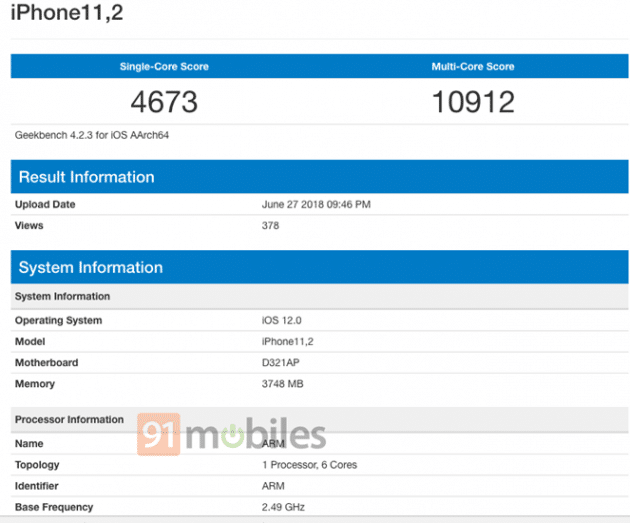Select the Multi-Core Score header
This screenshot has height=523, width=630.
[x=474, y=67]
